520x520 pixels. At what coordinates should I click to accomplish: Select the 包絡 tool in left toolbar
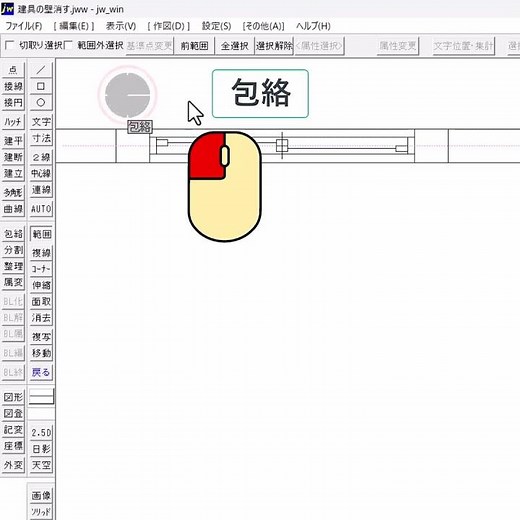(13, 234)
